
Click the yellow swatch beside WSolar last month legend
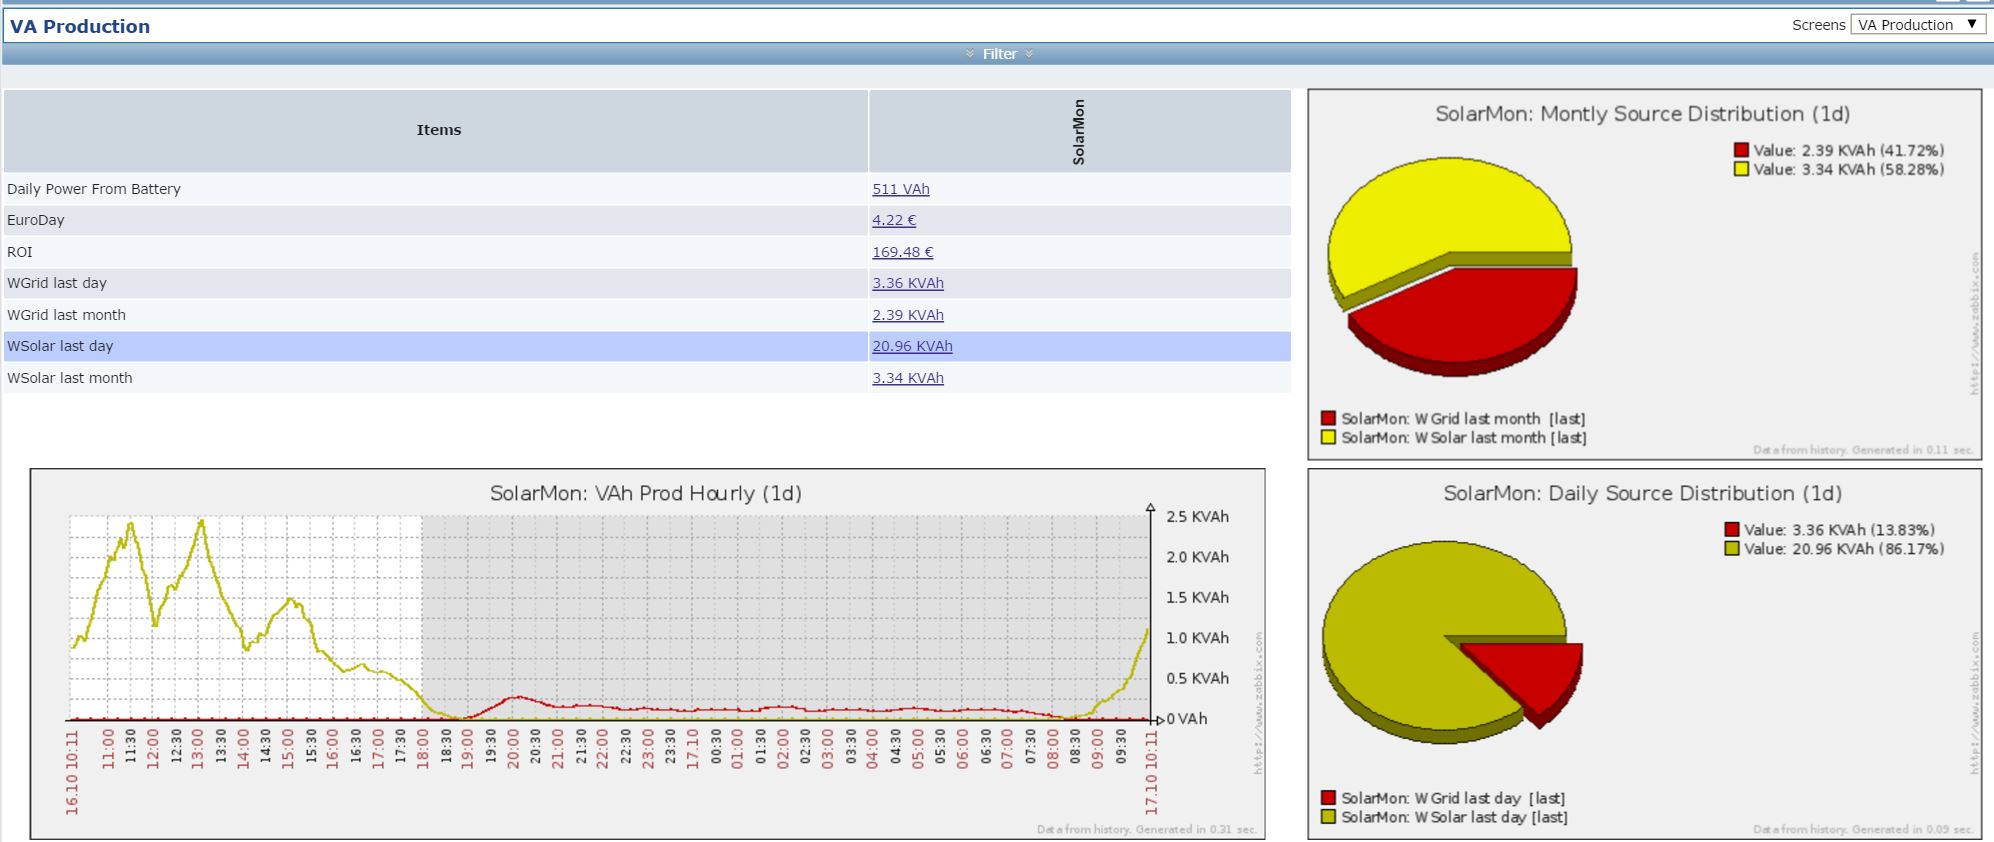click(1328, 437)
